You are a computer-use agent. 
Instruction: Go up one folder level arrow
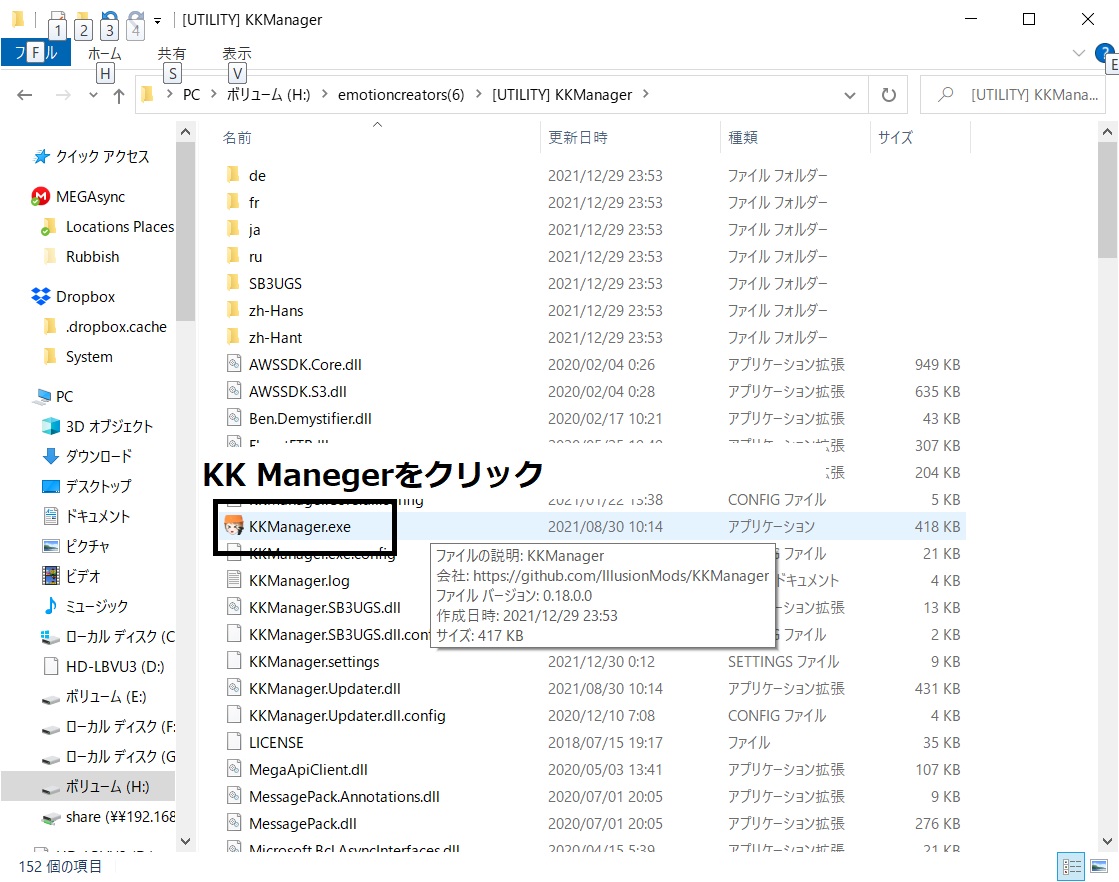[118, 95]
